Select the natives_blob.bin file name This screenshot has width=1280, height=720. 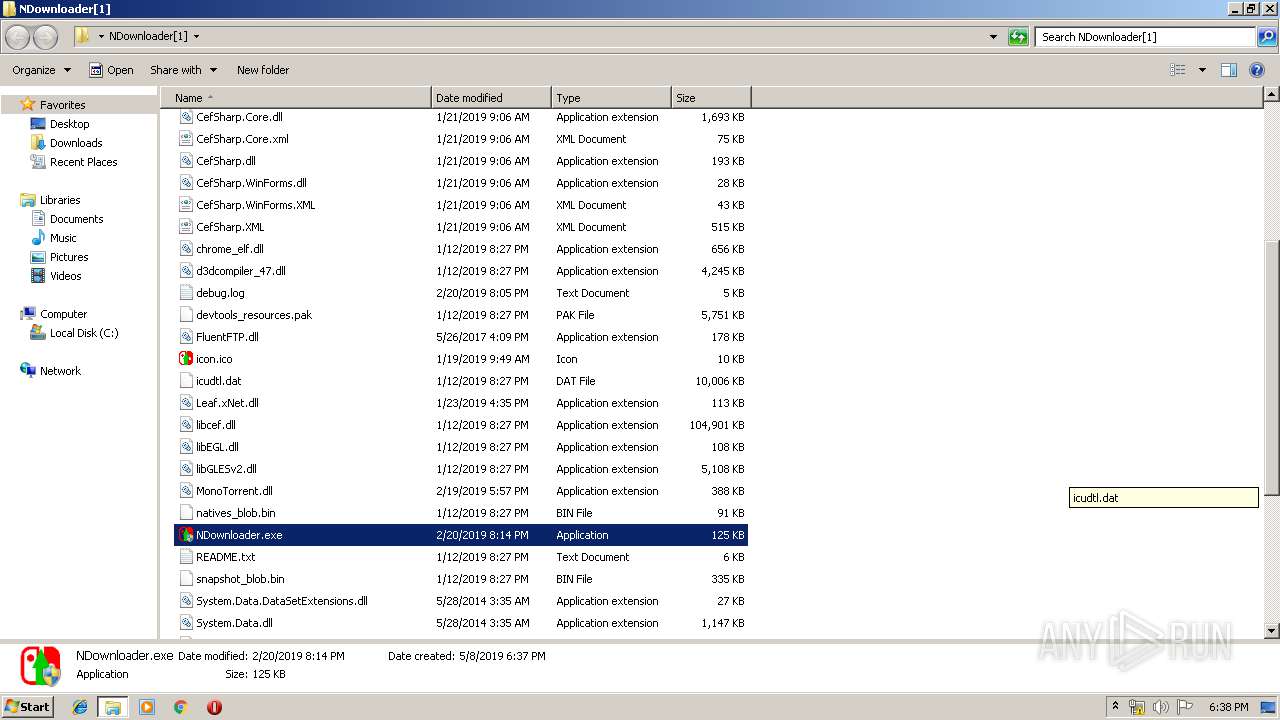pyautogui.click(x=236, y=513)
